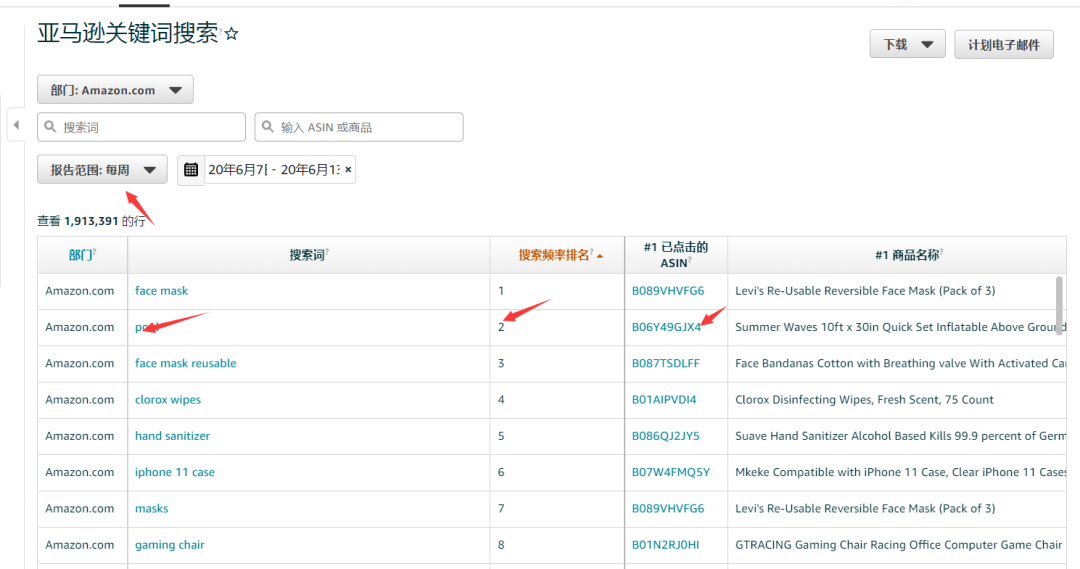Viewport: 1080px width, 569px height.
Task: Clear the selected date range with the x
Action: coord(348,170)
